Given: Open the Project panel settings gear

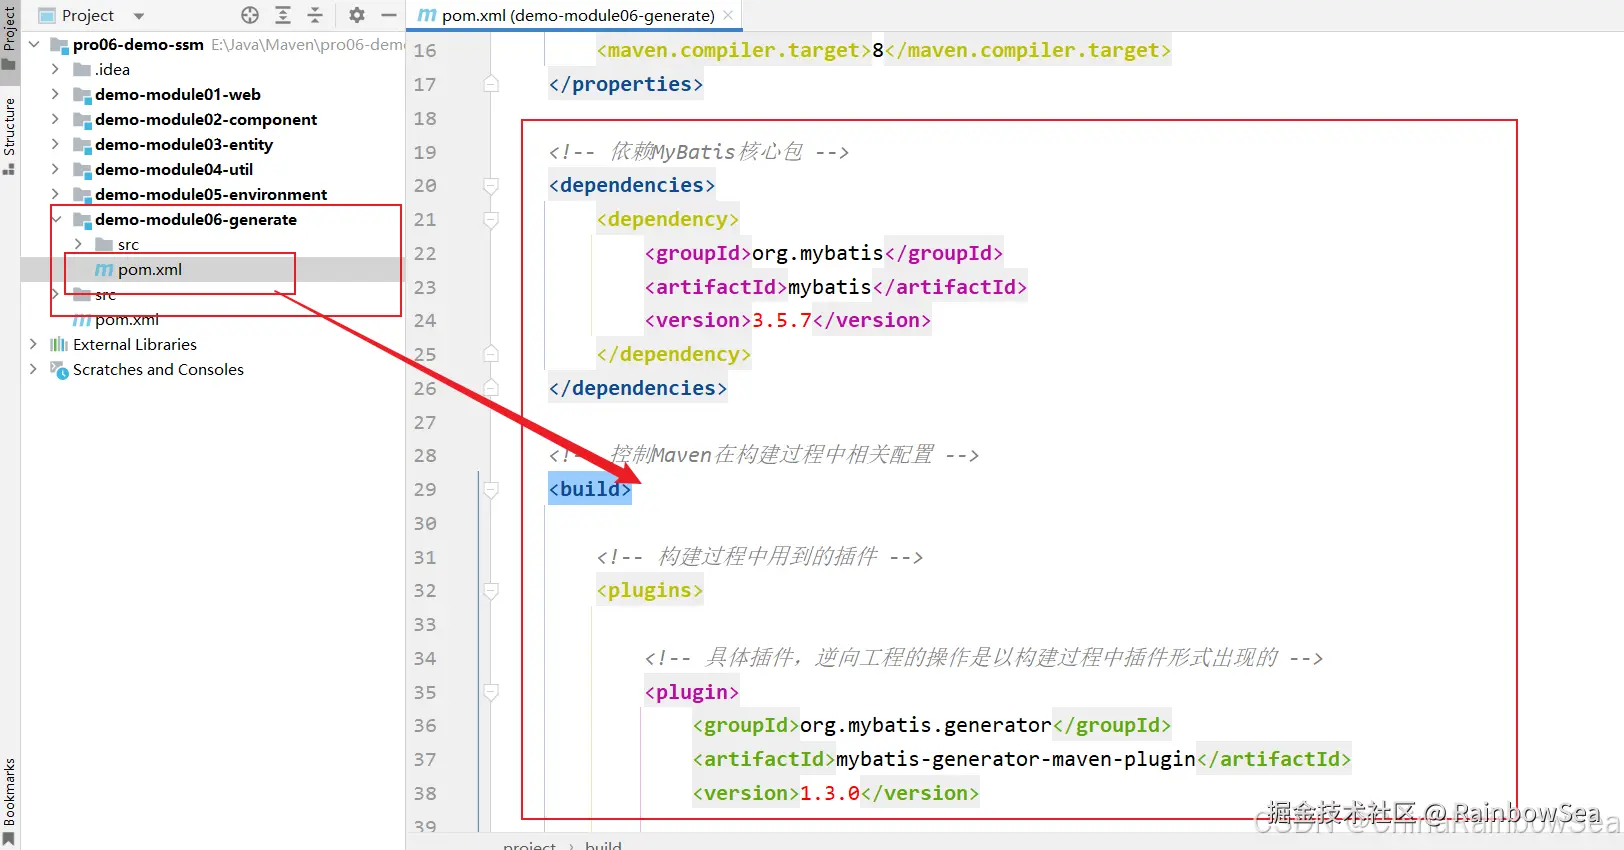Looking at the screenshot, I should pyautogui.click(x=357, y=15).
